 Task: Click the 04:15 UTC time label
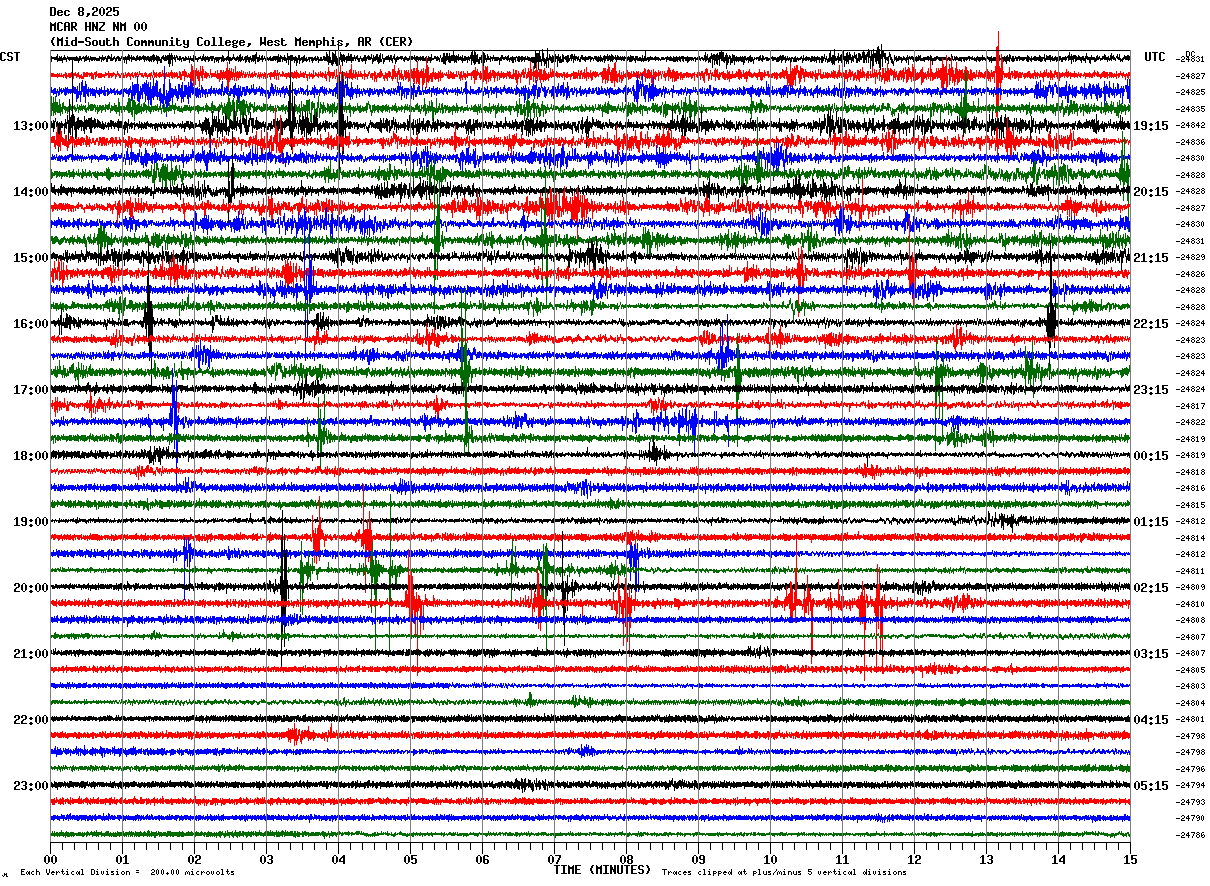tap(1151, 719)
